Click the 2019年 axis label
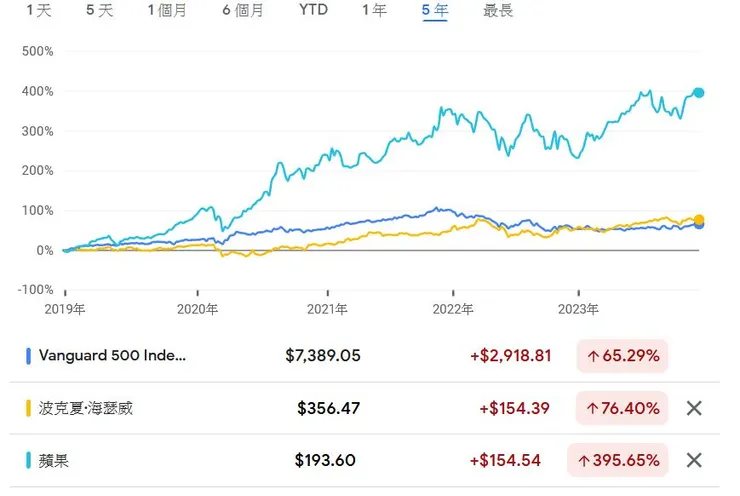 65,309
